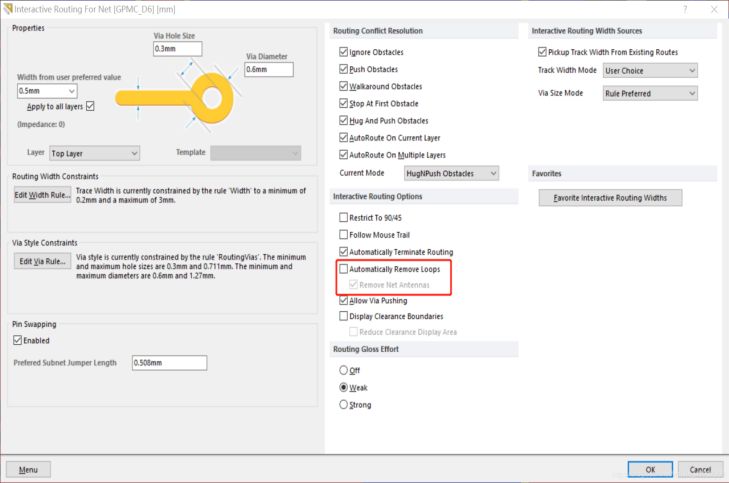Click the dialog title bar icon
This screenshot has width=729, height=483.
pos(8,8)
